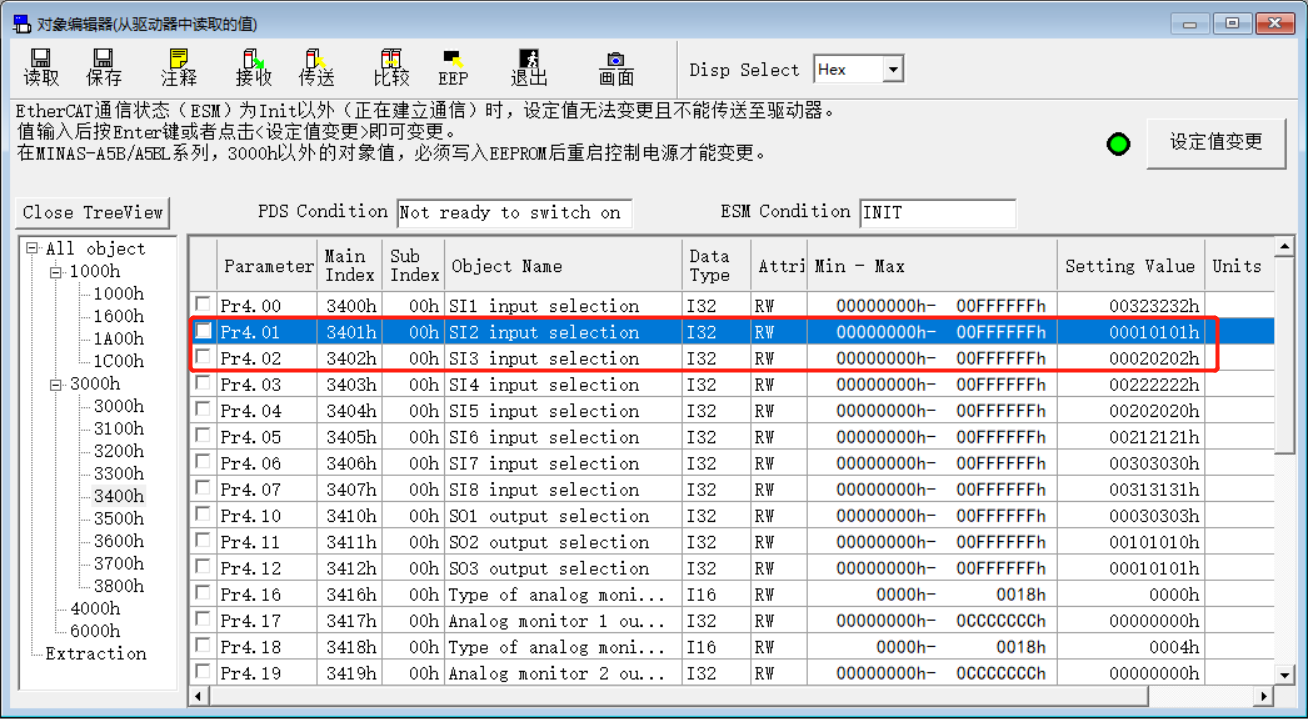Check the Pr4.02 row checkbox

203,357
